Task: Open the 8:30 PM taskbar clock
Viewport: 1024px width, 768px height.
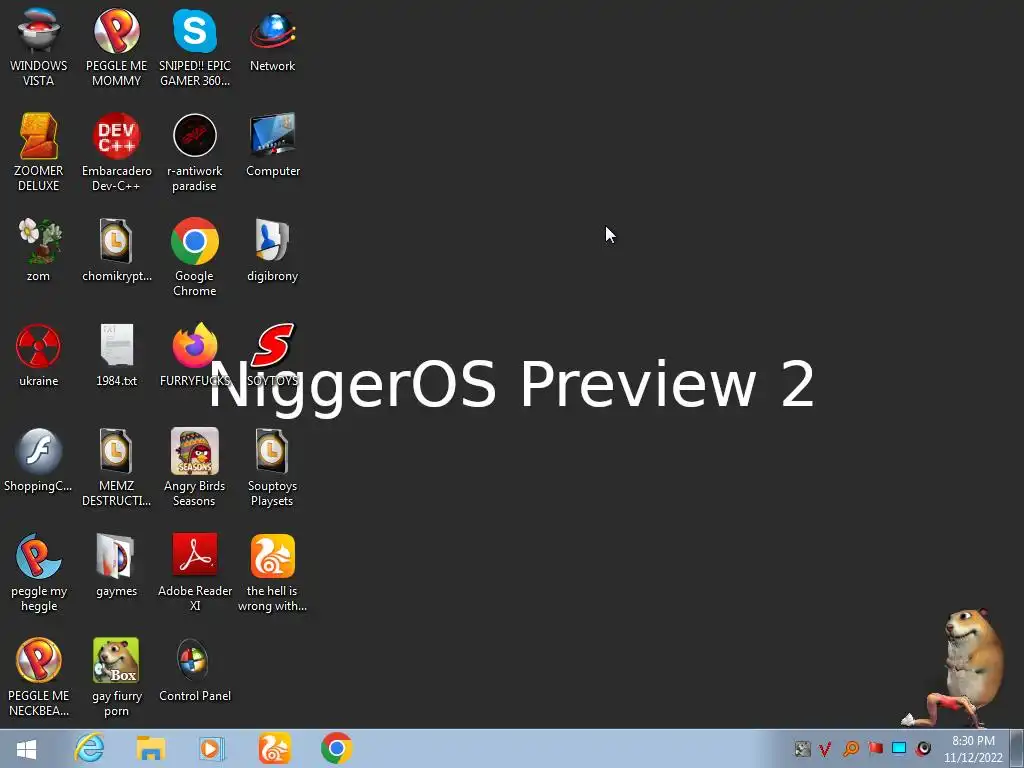Action: click(x=973, y=749)
